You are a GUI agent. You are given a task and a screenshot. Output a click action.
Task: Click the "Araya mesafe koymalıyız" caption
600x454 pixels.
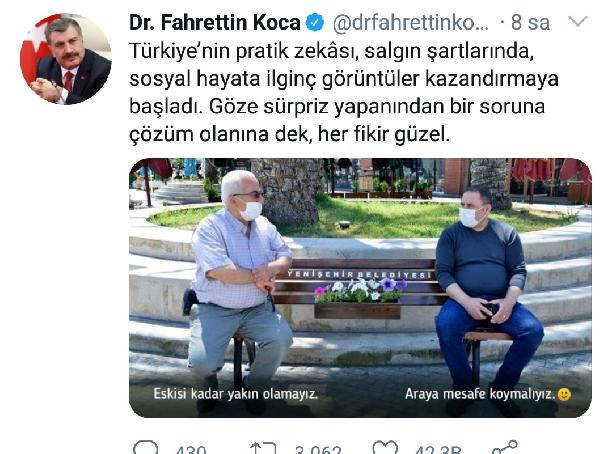coord(480,394)
